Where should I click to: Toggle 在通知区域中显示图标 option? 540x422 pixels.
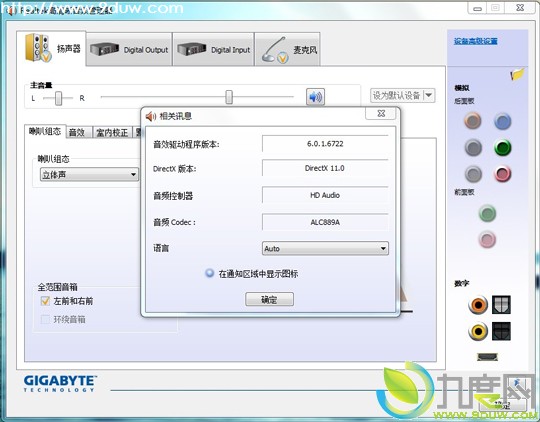point(209,274)
